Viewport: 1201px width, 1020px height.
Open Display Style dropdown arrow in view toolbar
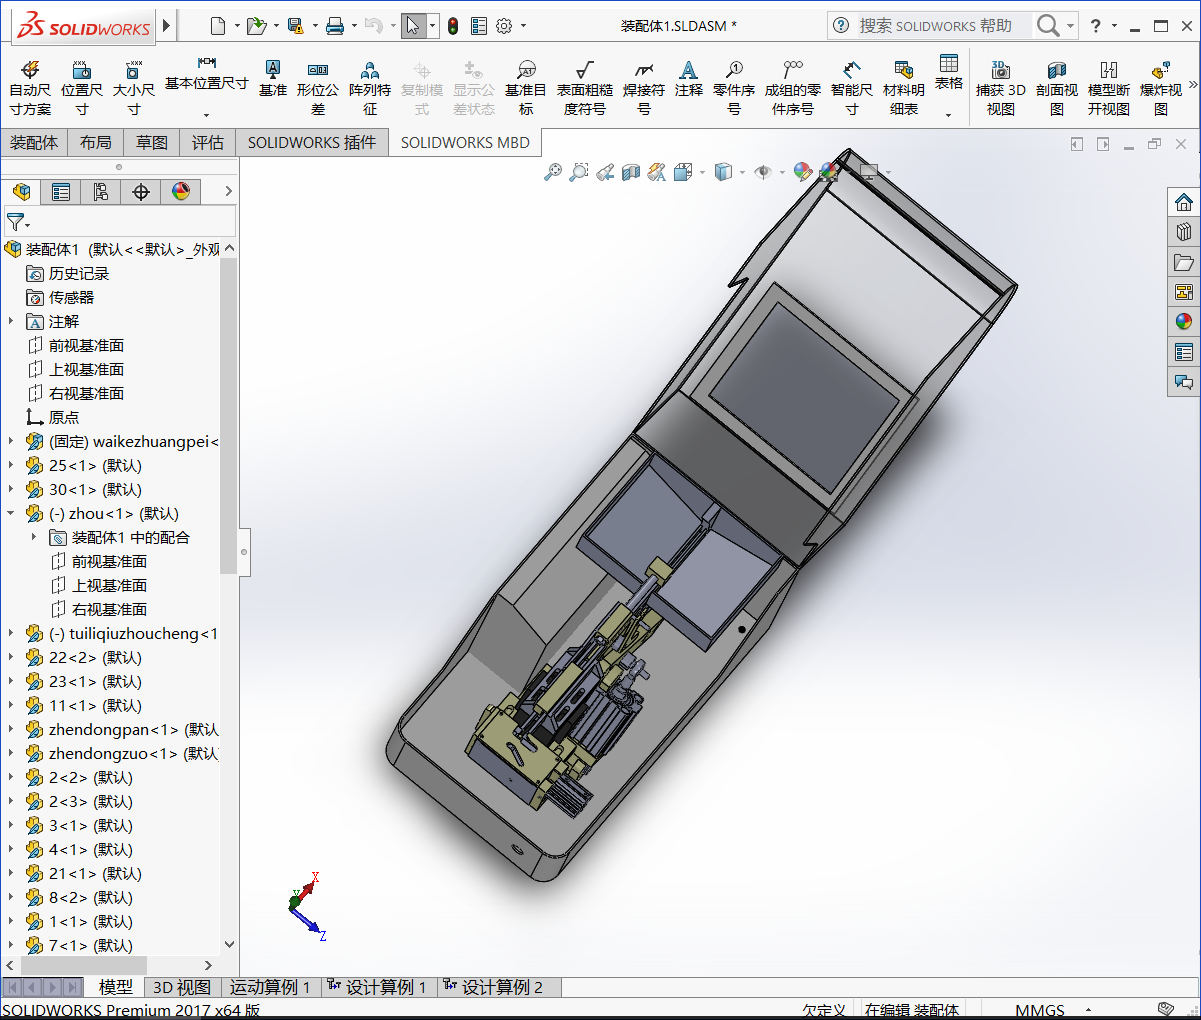click(742, 172)
